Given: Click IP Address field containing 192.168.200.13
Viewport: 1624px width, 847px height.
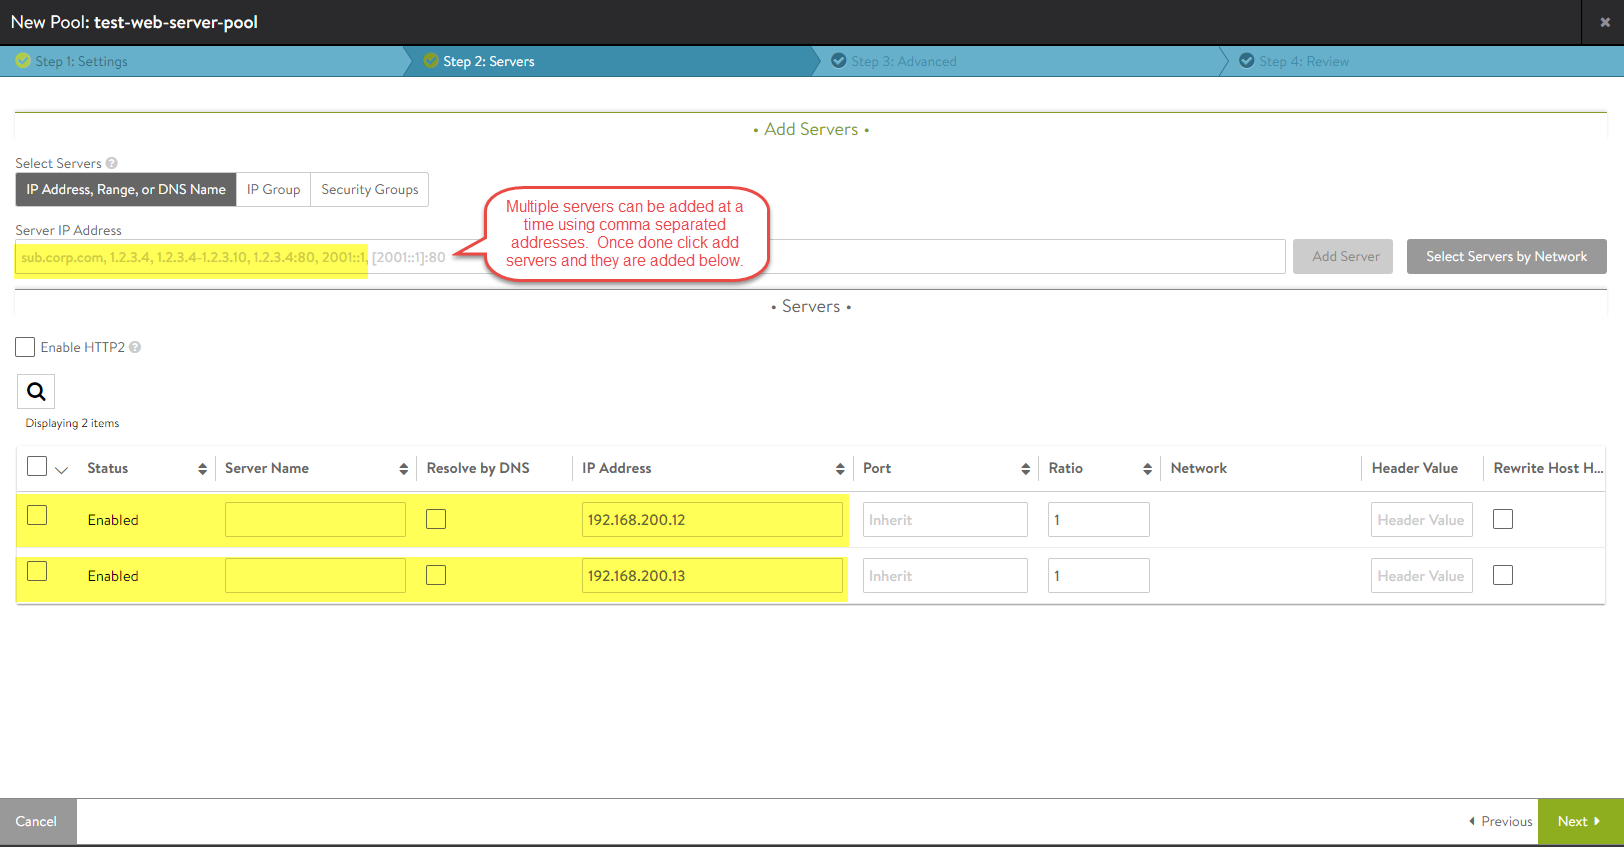Looking at the screenshot, I should pyautogui.click(x=712, y=575).
